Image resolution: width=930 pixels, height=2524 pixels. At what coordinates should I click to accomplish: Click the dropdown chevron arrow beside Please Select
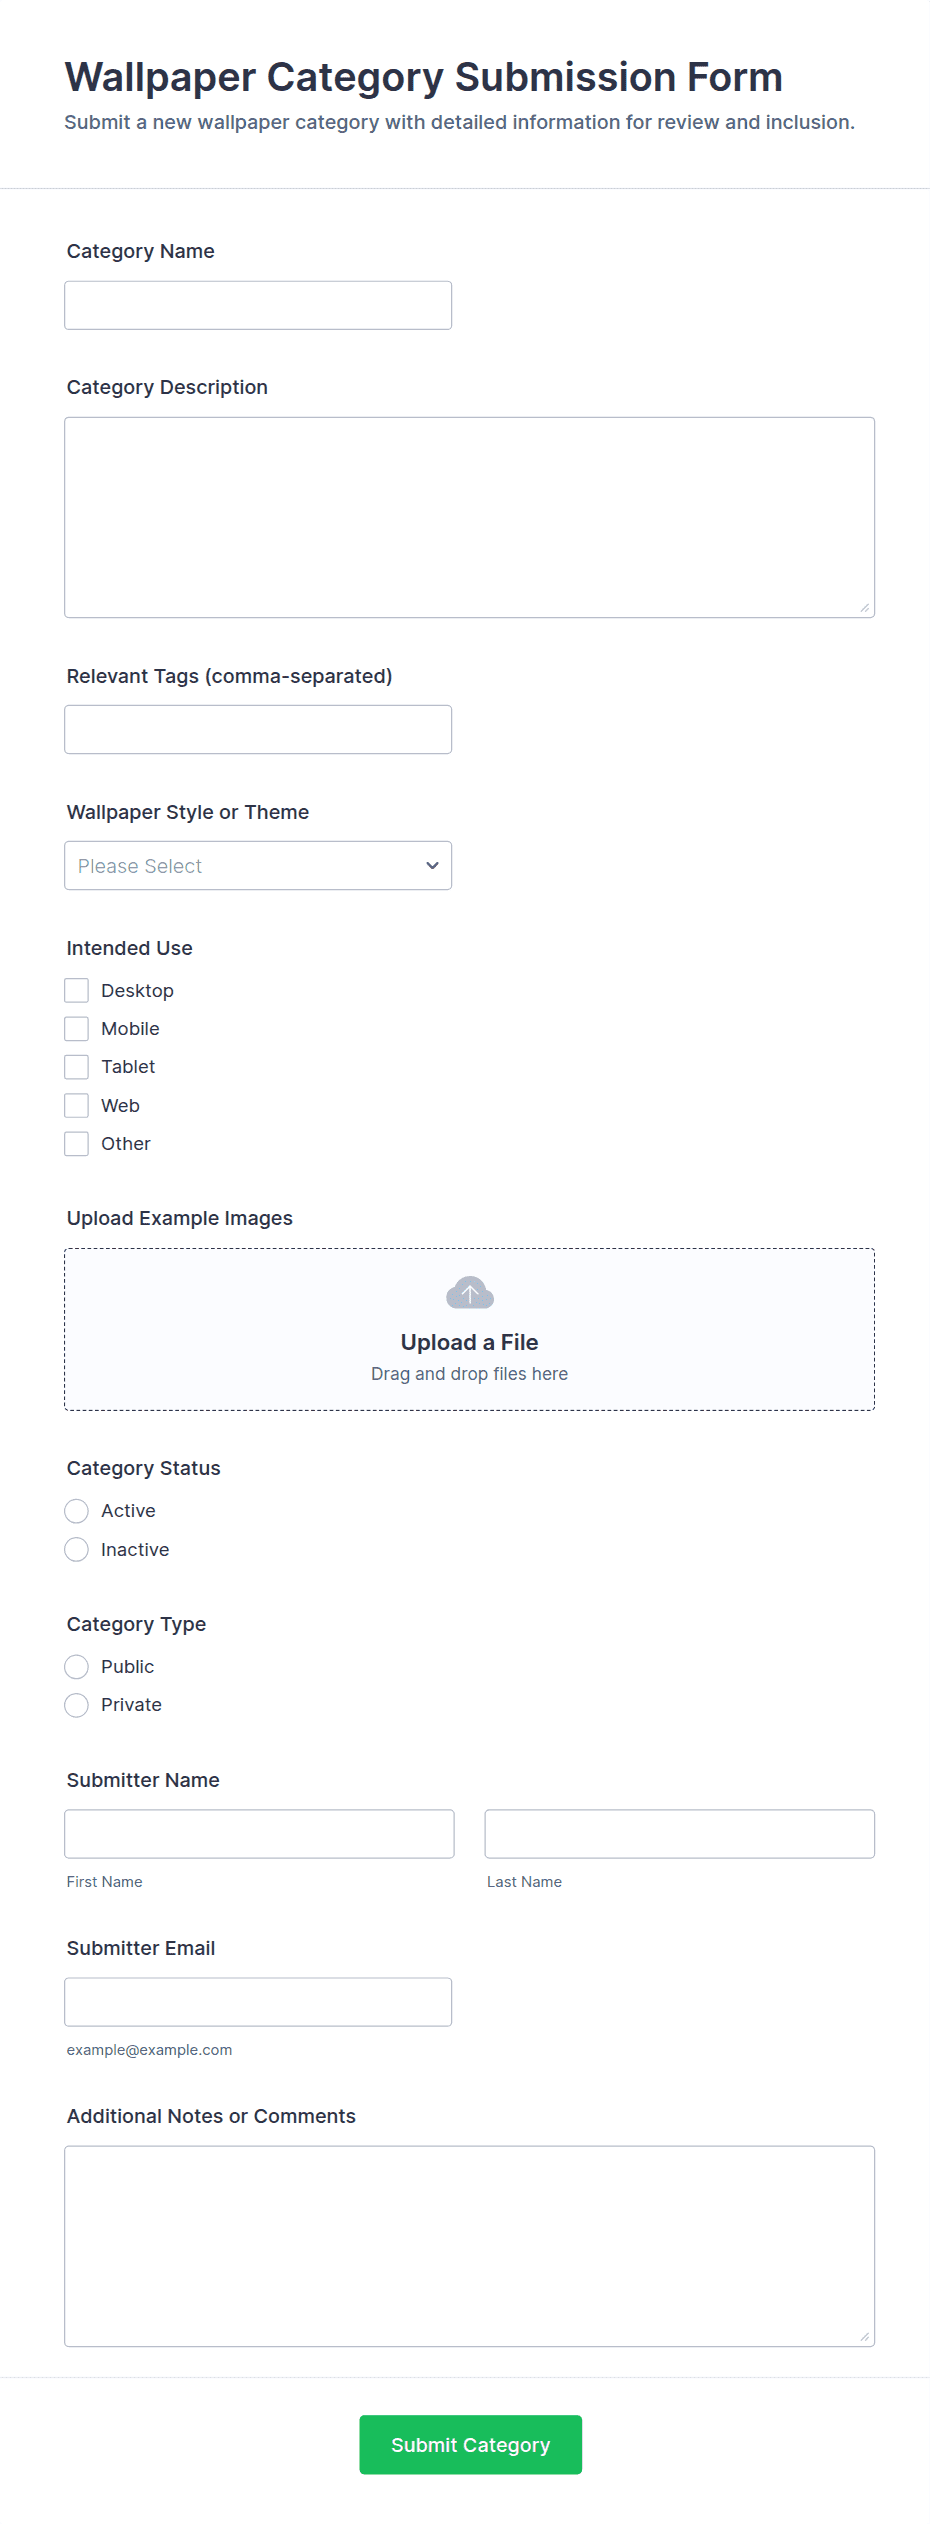click(432, 866)
